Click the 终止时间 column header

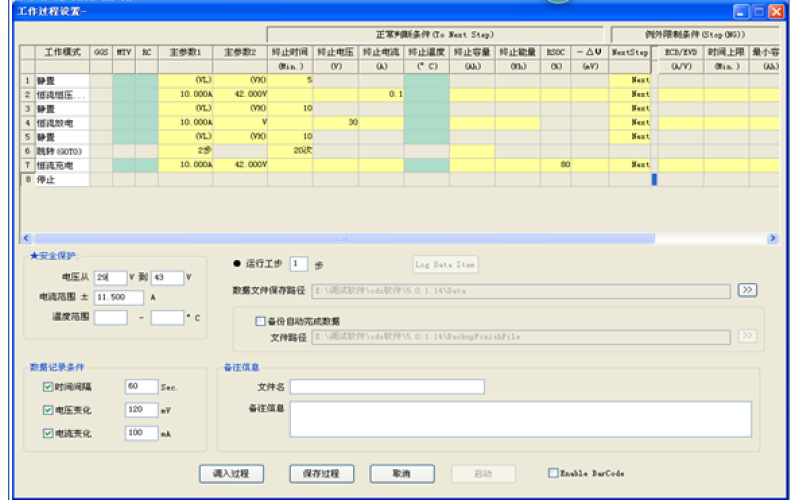coord(290,52)
